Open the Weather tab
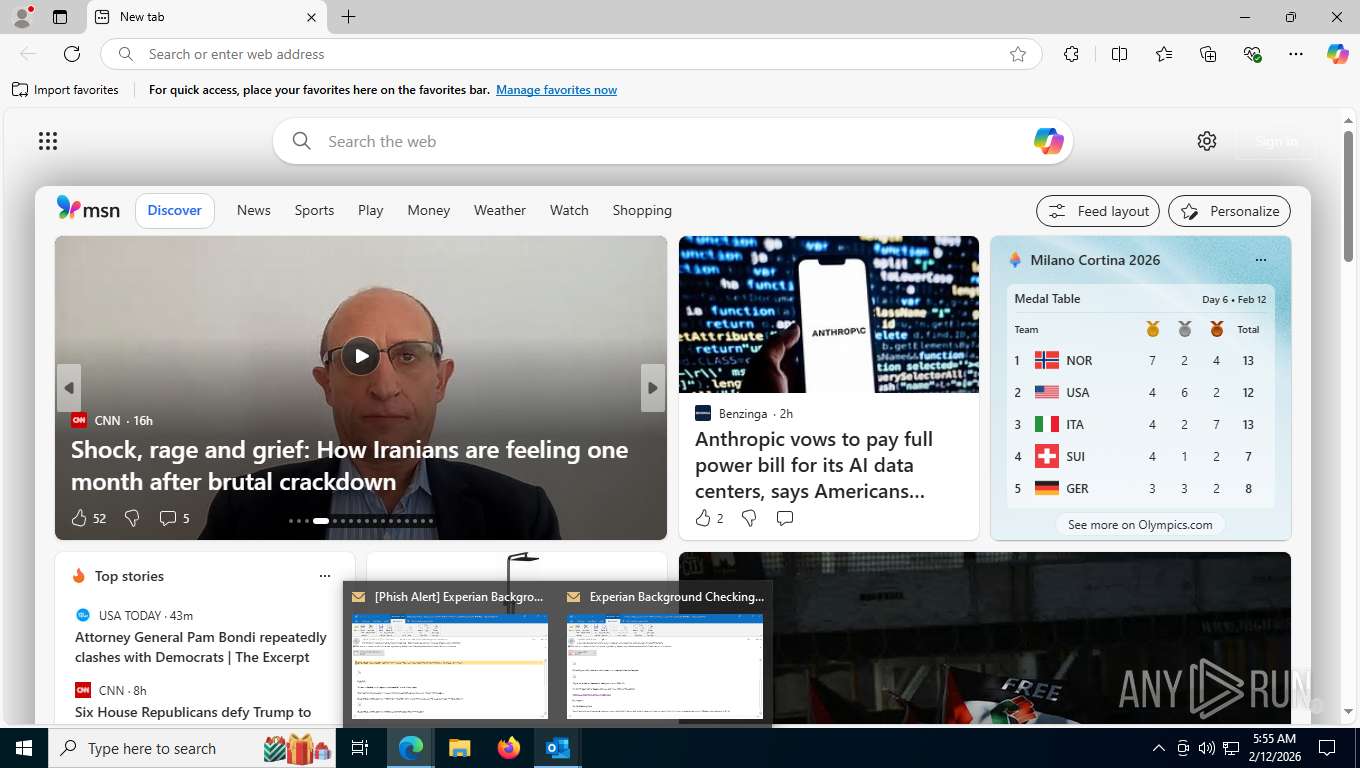 (500, 210)
